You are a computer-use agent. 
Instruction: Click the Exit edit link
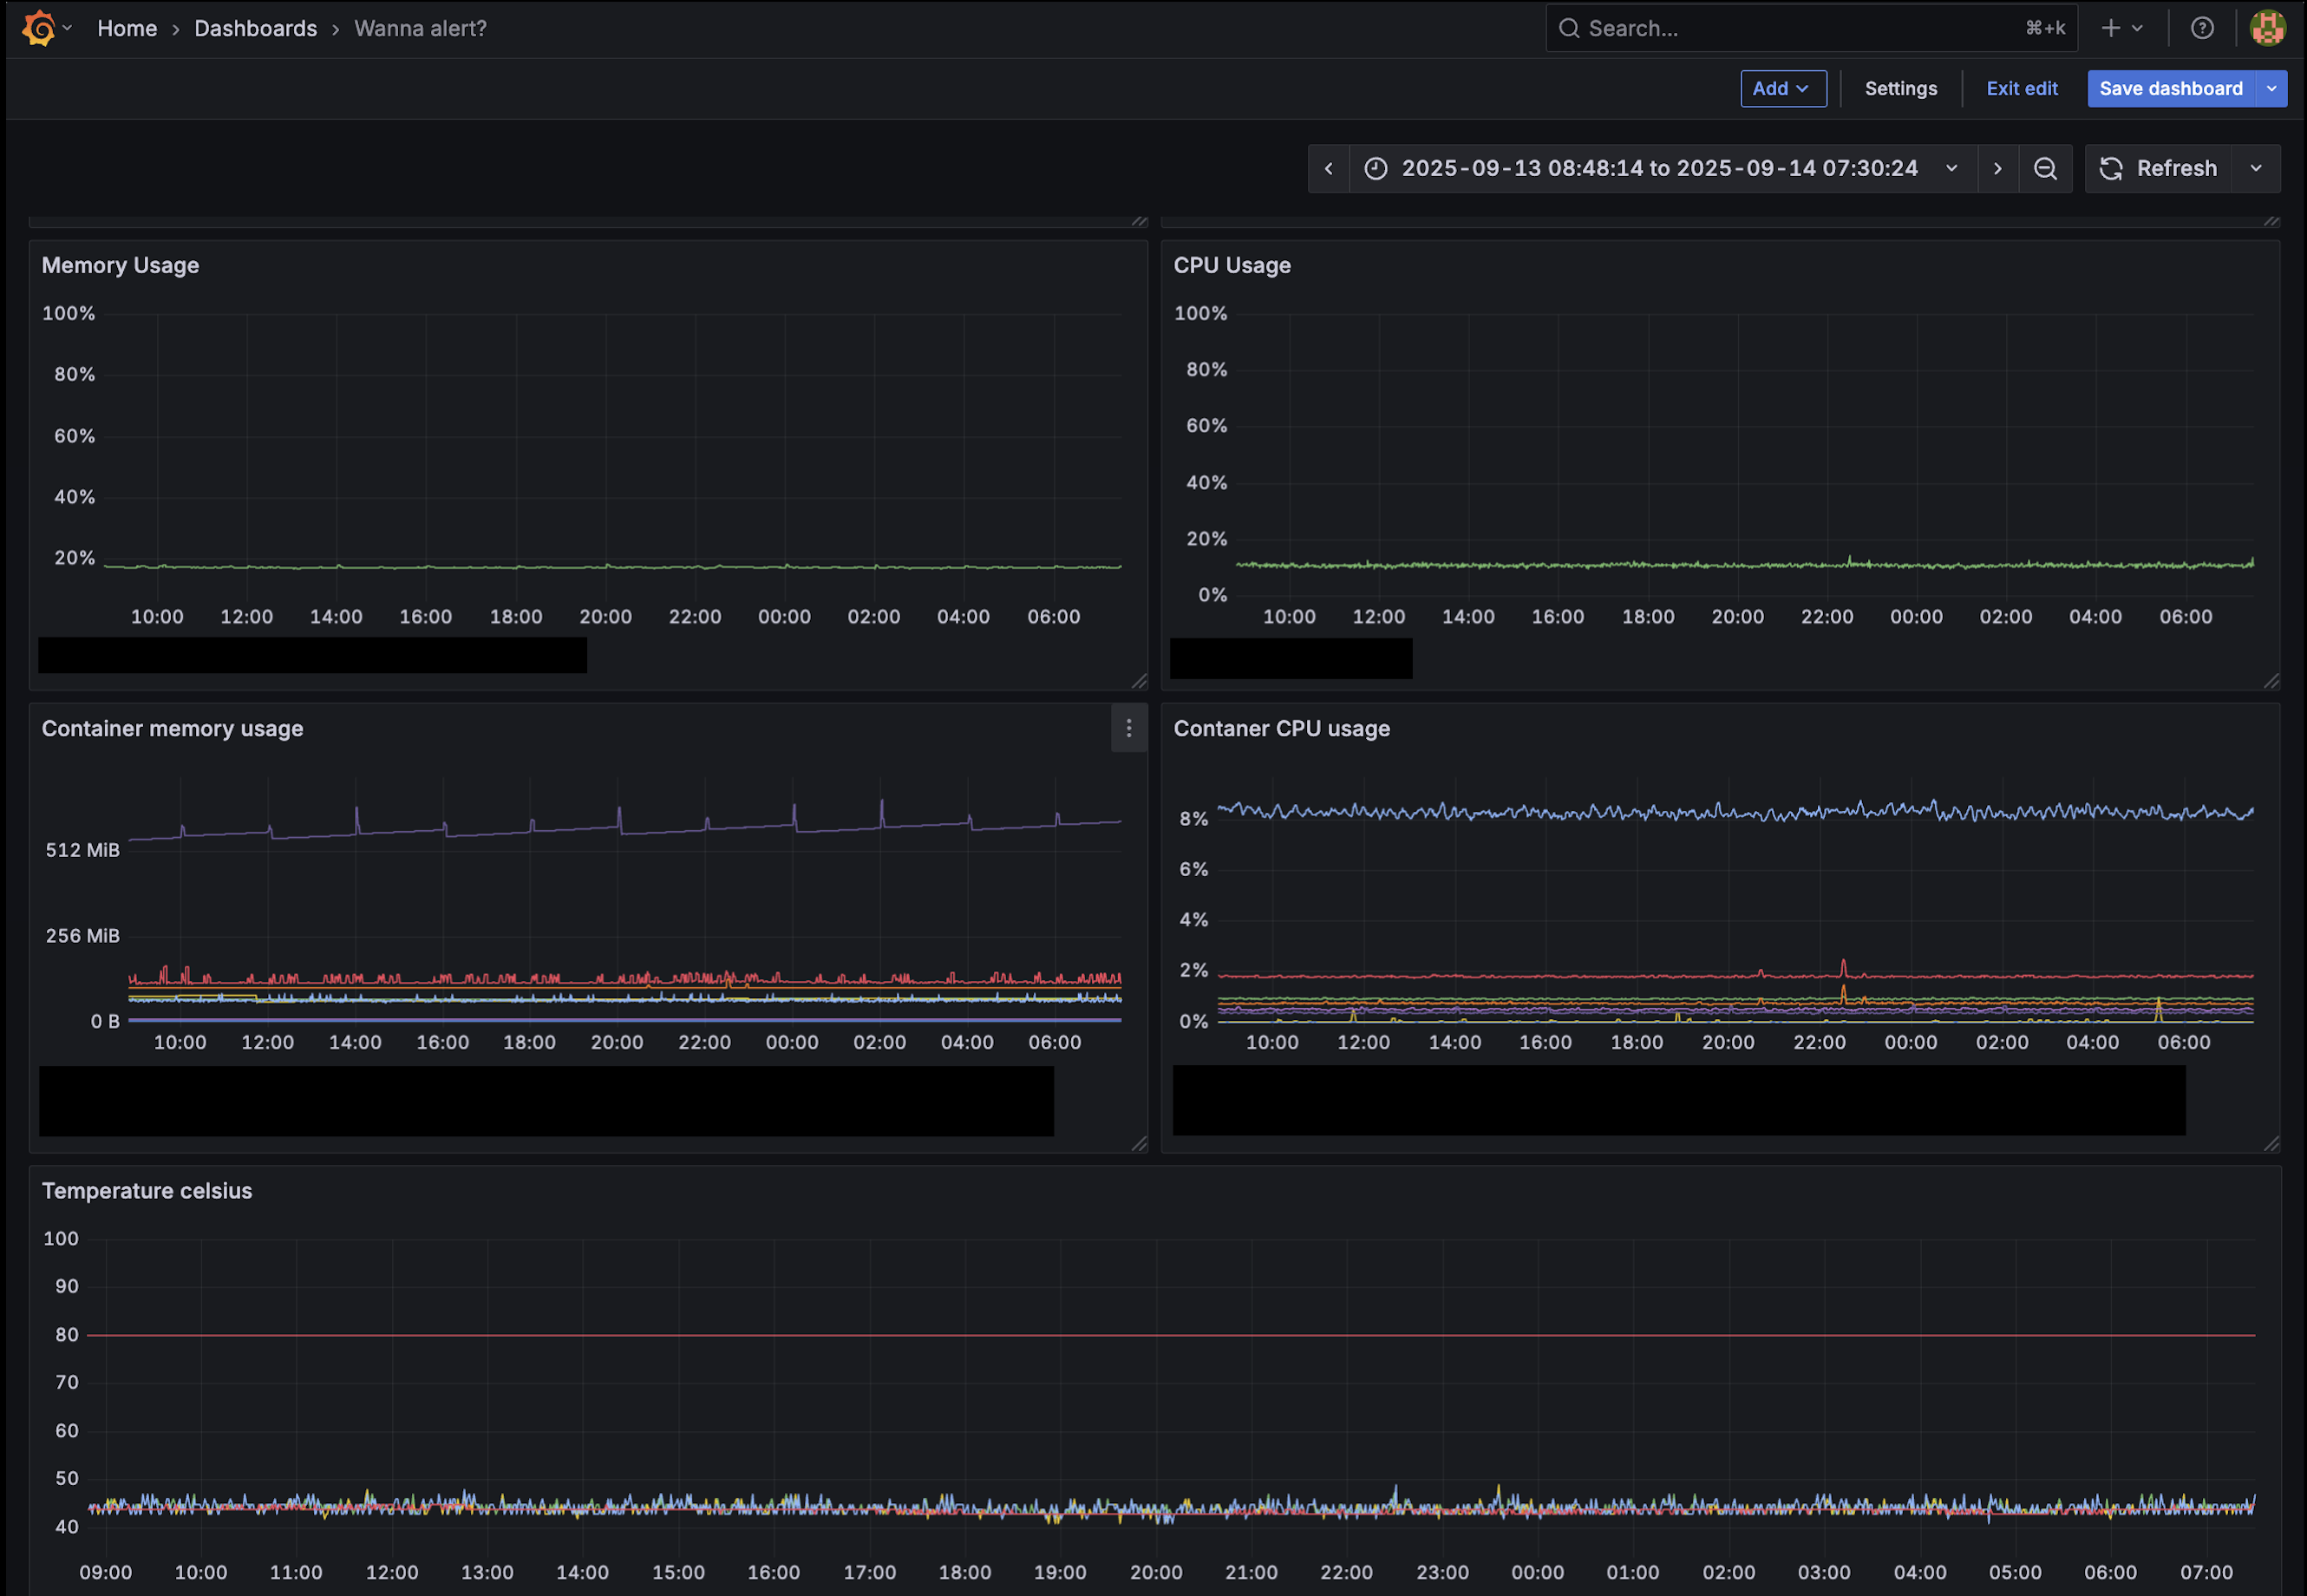(2021, 88)
